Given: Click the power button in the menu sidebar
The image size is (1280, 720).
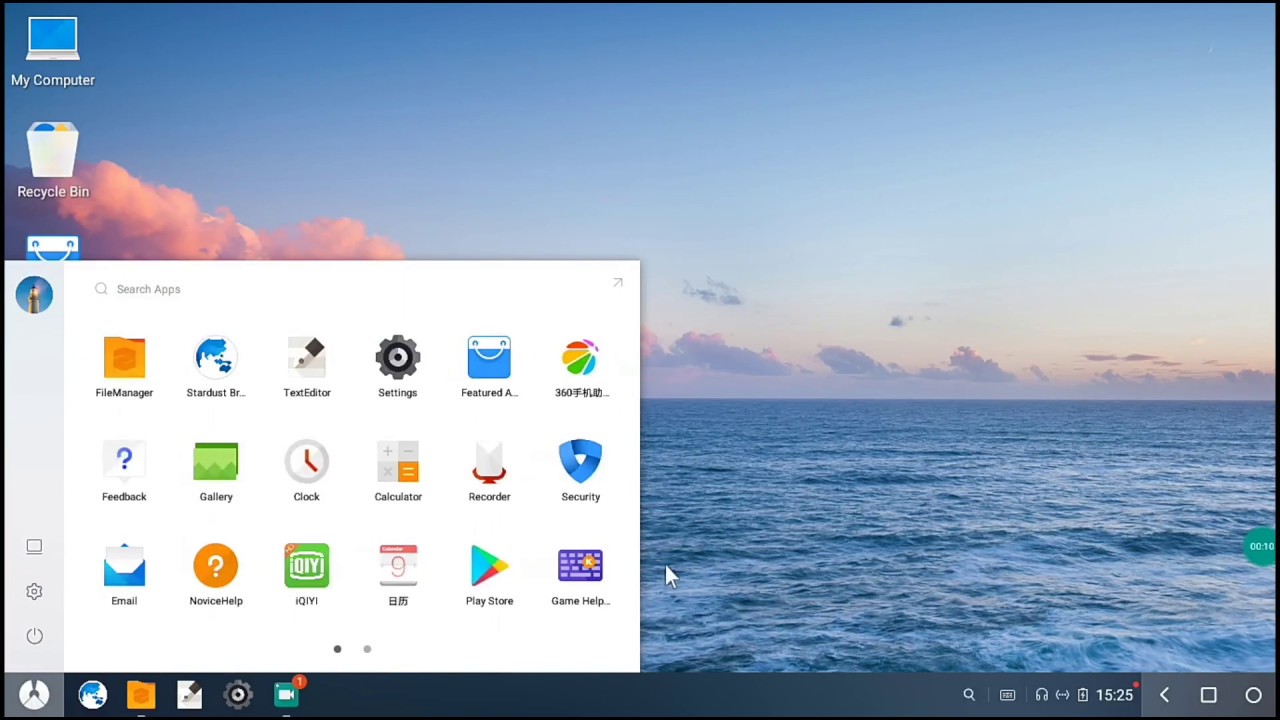Looking at the screenshot, I should (34, 636).
